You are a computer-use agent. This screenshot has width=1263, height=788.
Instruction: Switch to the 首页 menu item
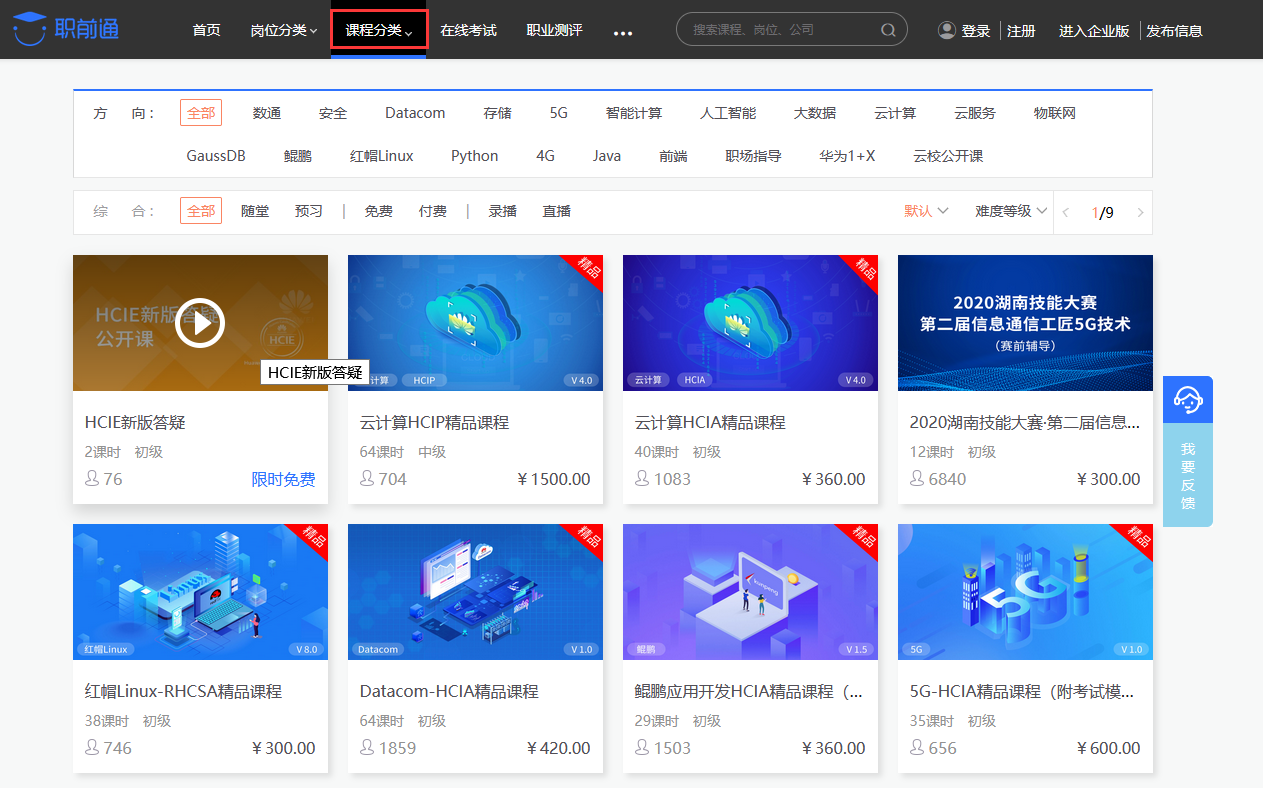coord(206,29)
